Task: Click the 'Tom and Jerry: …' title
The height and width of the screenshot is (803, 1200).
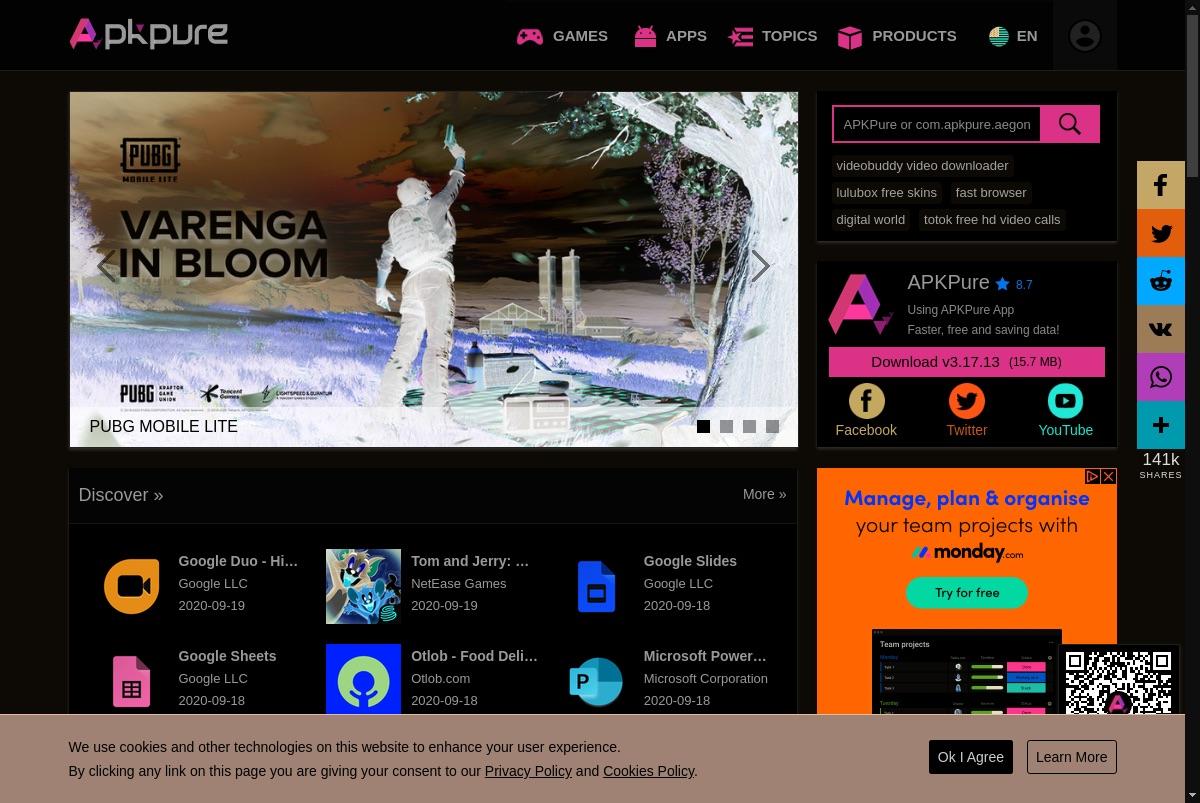Action: (x=470, y=561)
